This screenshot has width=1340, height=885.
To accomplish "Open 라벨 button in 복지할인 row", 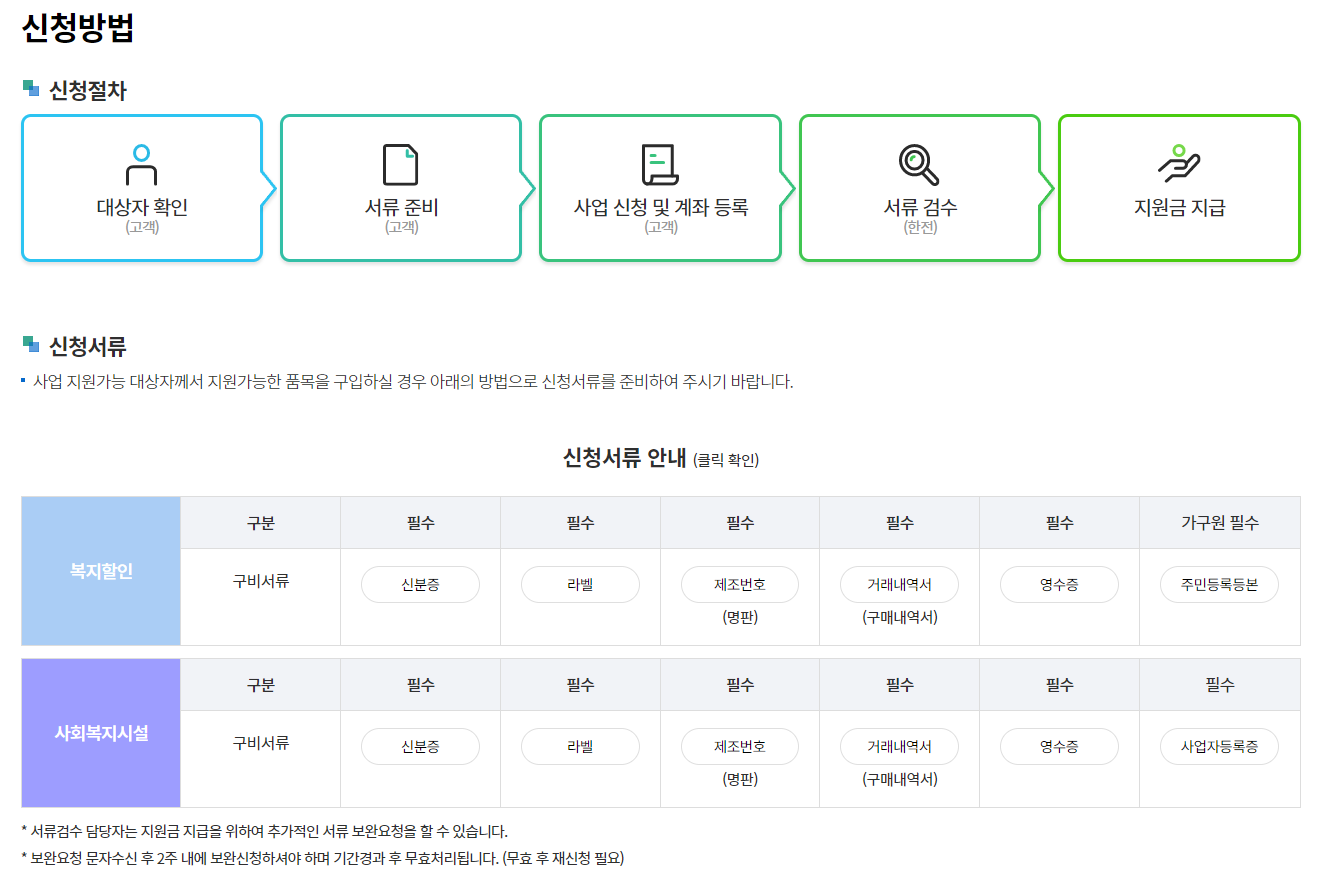I will (x=580, y=585).
